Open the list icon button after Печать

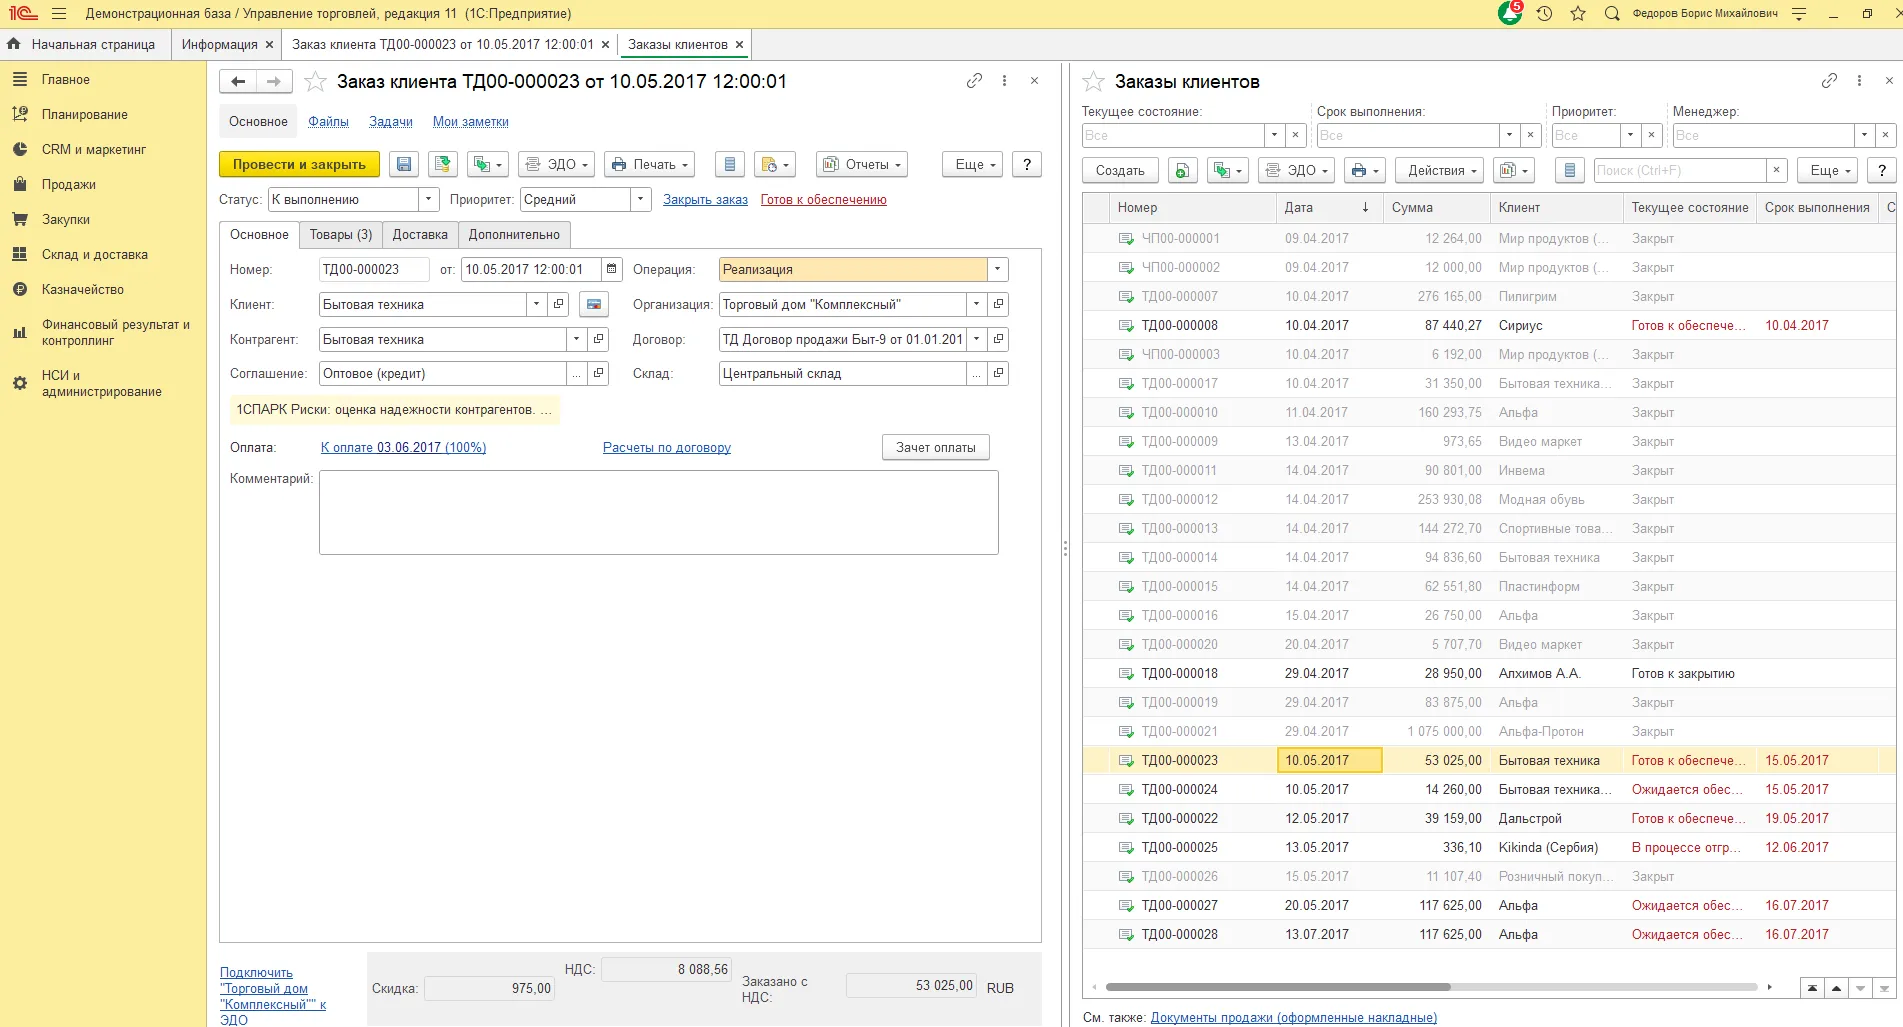730,165
